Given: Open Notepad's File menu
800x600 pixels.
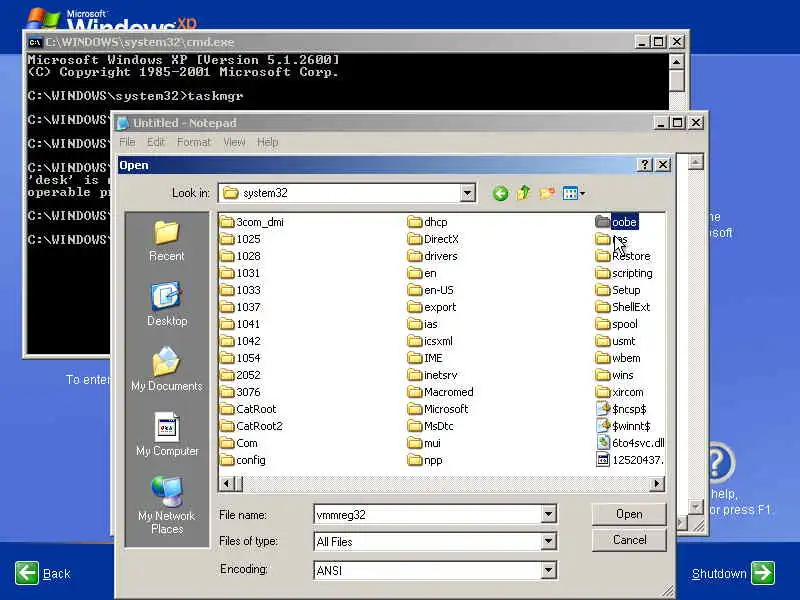Looking at the screenshot, I should pos(127,142).
